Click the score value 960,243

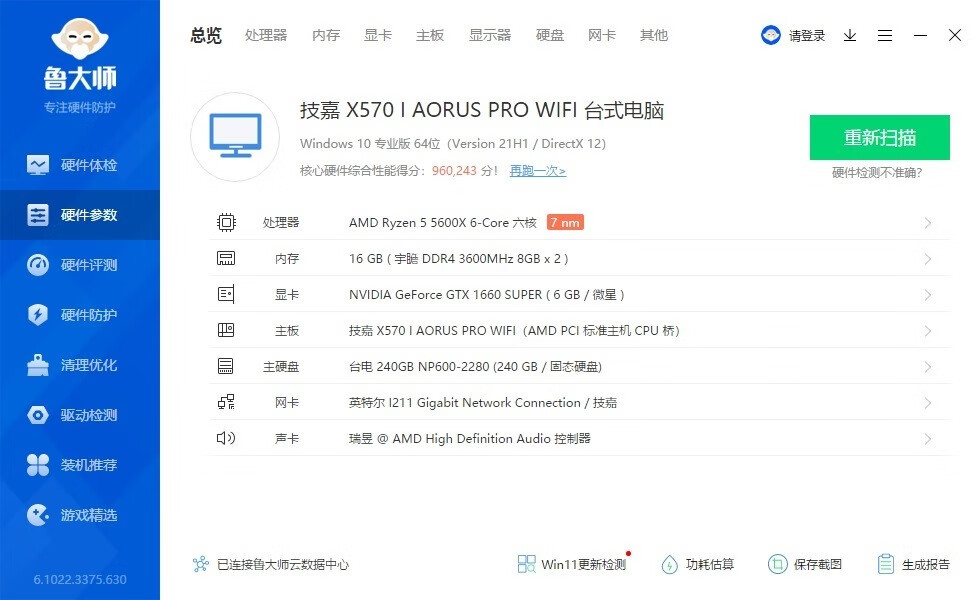(x=454, y=171)
